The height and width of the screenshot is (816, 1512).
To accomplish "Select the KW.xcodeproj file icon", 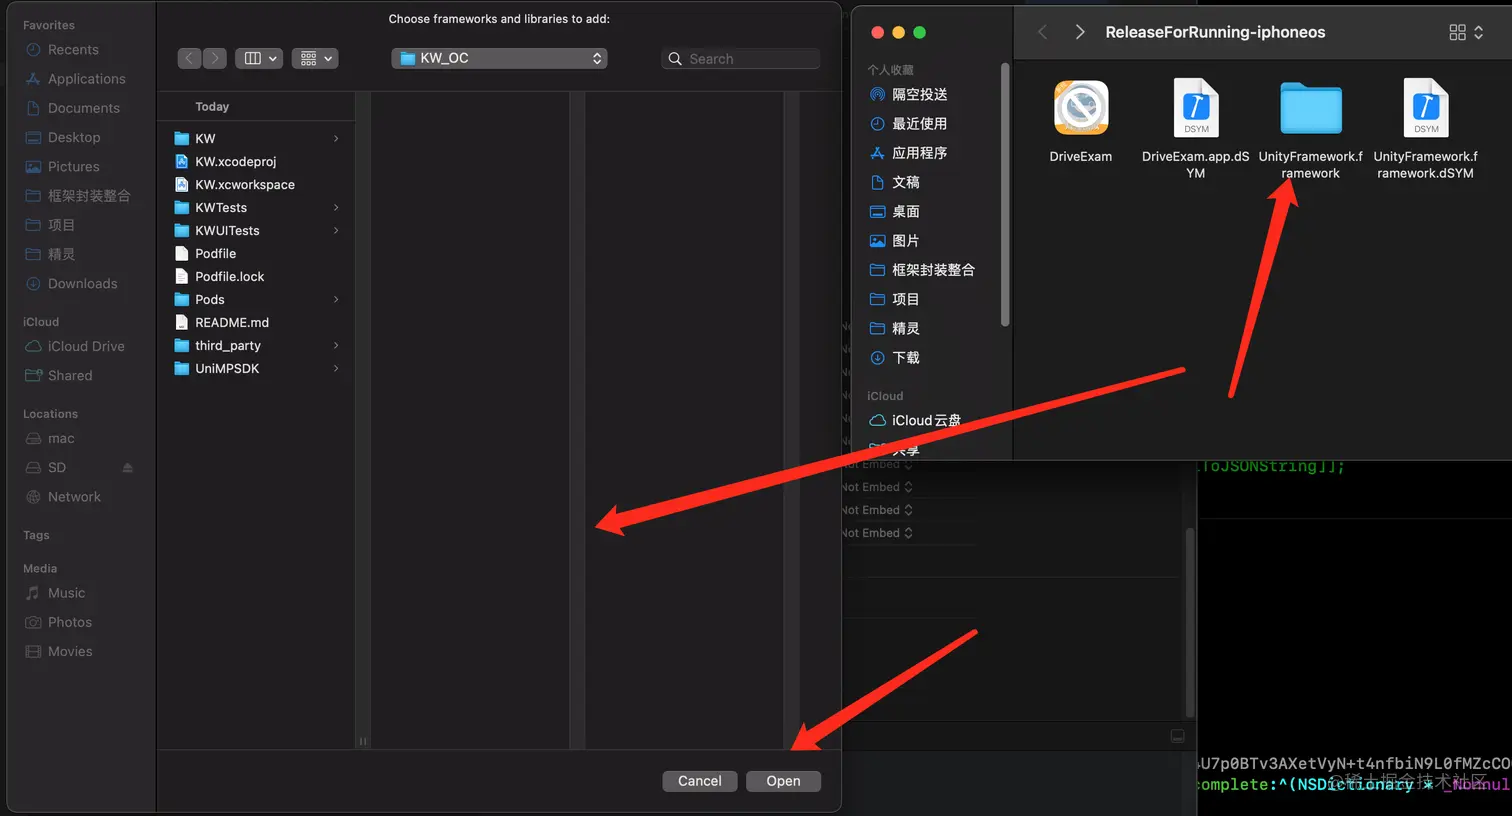I will point(182,162).
